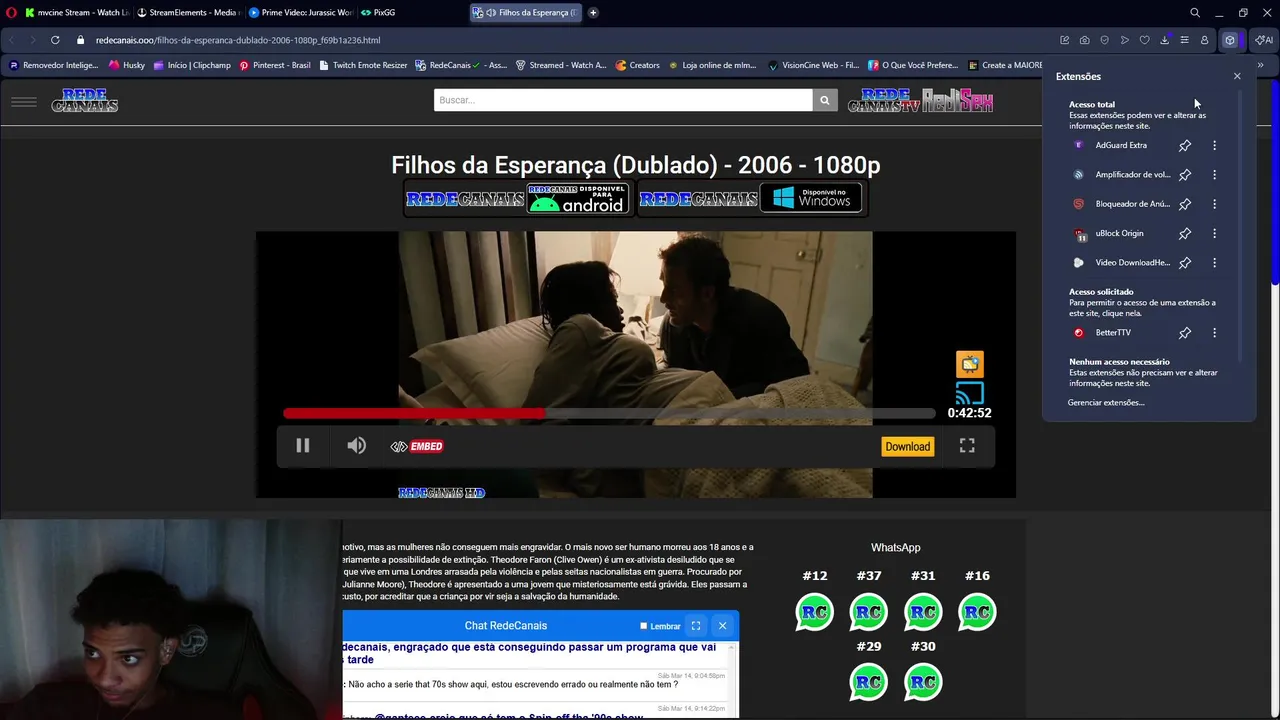
Task: Open the downloads icon in toolbar
Action: pyautogui.click(x=1165, y=40)
